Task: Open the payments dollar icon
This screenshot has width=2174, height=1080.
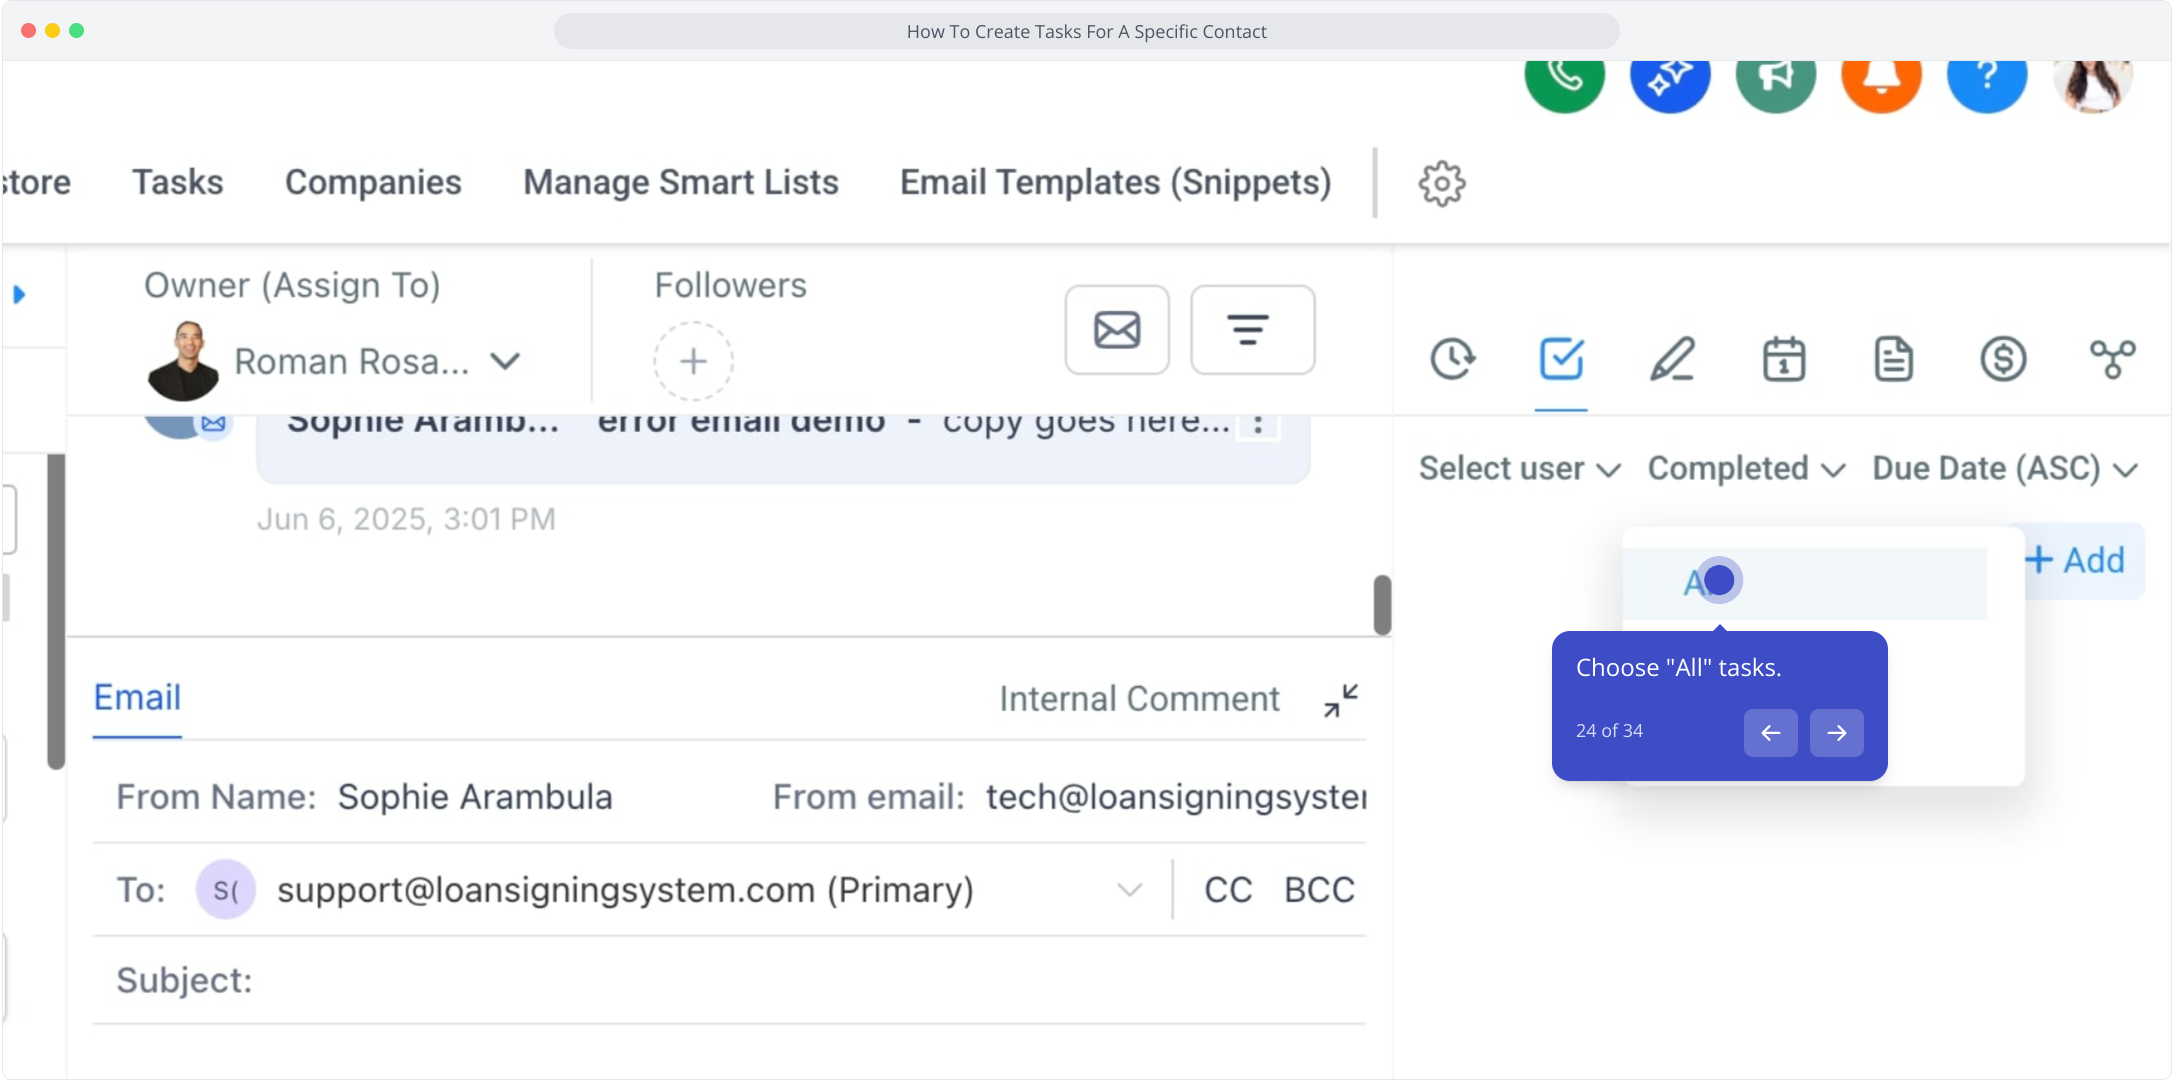Action: (x=2003, y=359)
